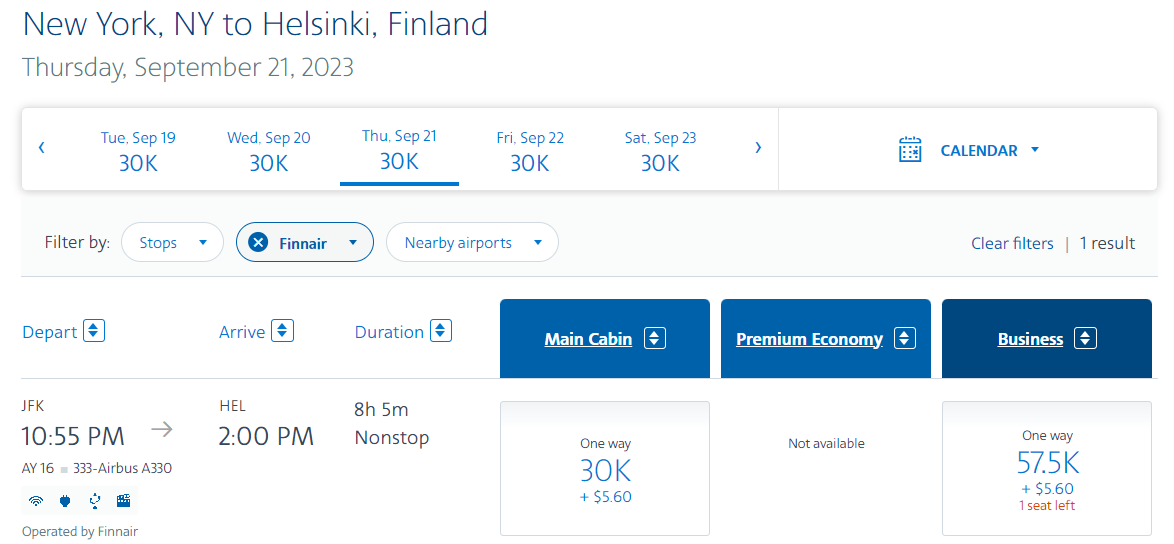This screenshot has width=1174, height=544.
Task: Switch to Wed, Sep 20 date tab
Action: 269,150
